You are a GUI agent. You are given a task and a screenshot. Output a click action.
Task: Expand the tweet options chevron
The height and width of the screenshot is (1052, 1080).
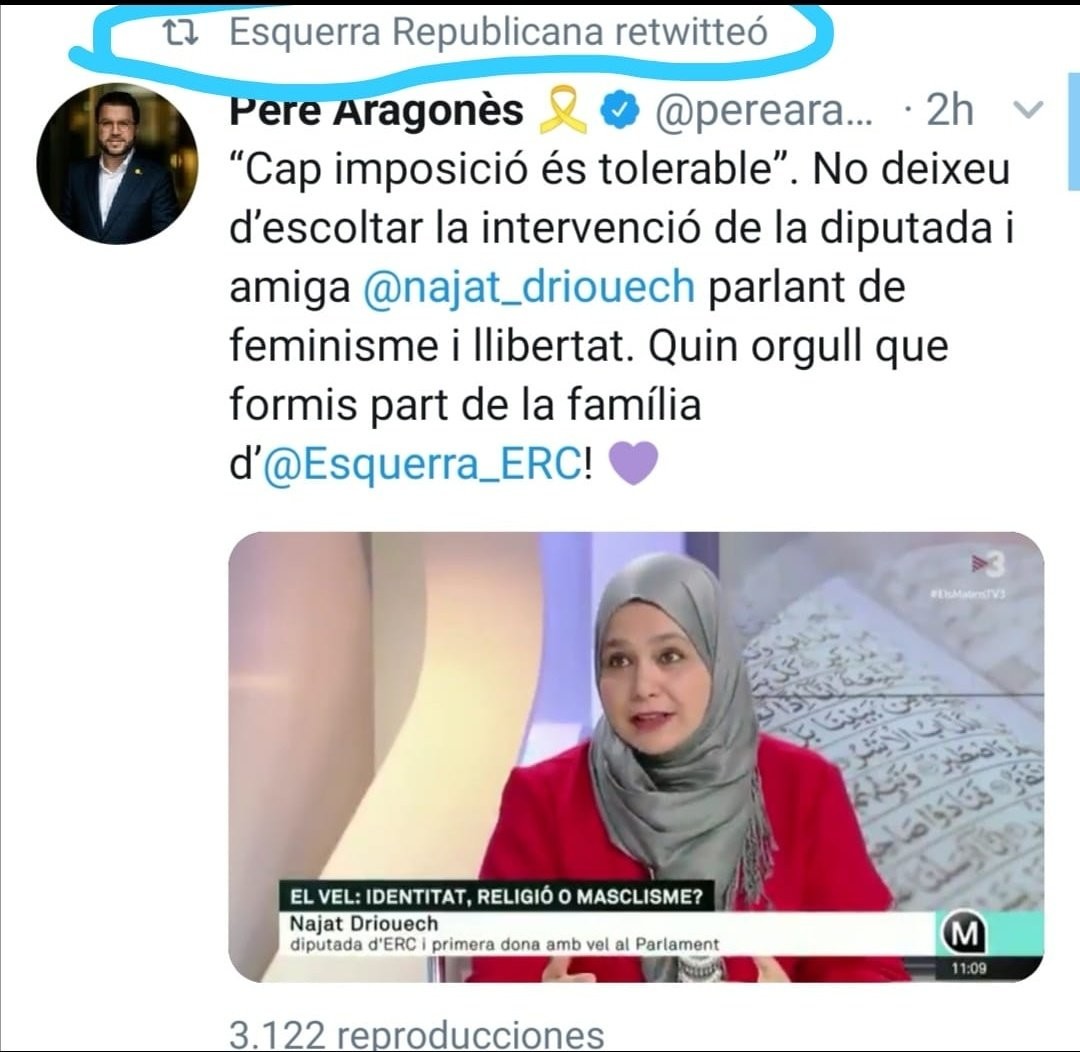tap(1030, 110)
